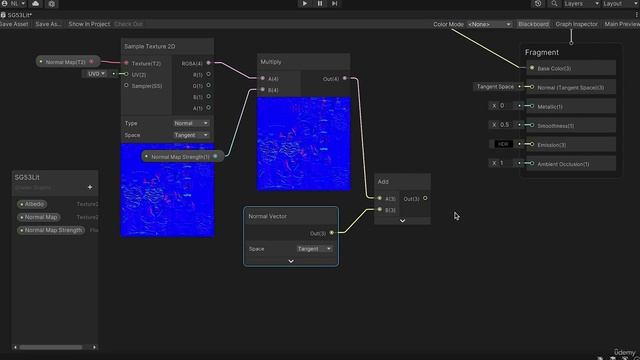The image size is (640, 360).
Task: Select the SGS3Lit graph tab
Action: (x=16, y=15)
